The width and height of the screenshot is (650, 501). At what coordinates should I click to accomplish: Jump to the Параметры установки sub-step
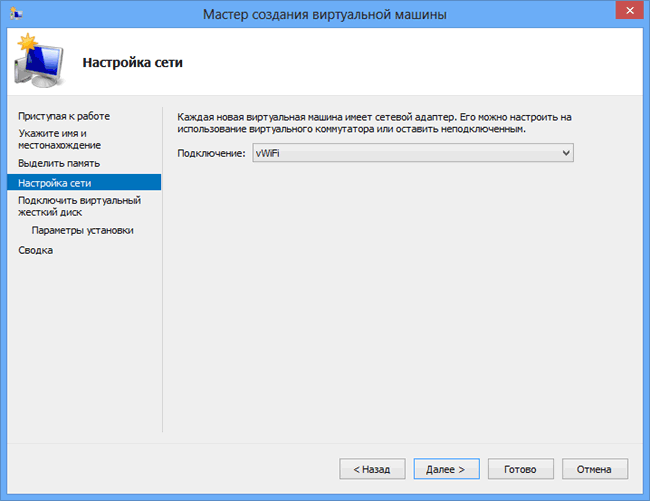[82, 231]
